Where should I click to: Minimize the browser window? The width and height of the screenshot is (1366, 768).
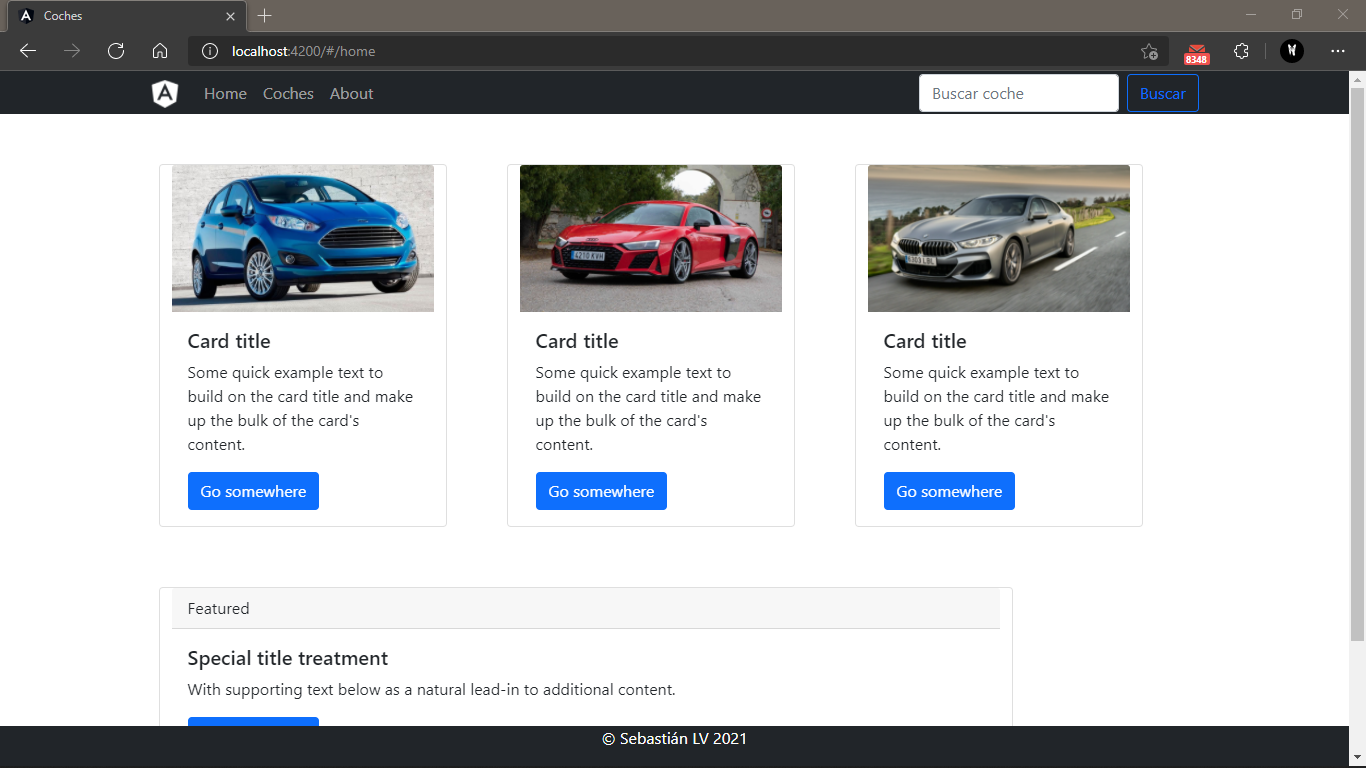point(1251,15)
